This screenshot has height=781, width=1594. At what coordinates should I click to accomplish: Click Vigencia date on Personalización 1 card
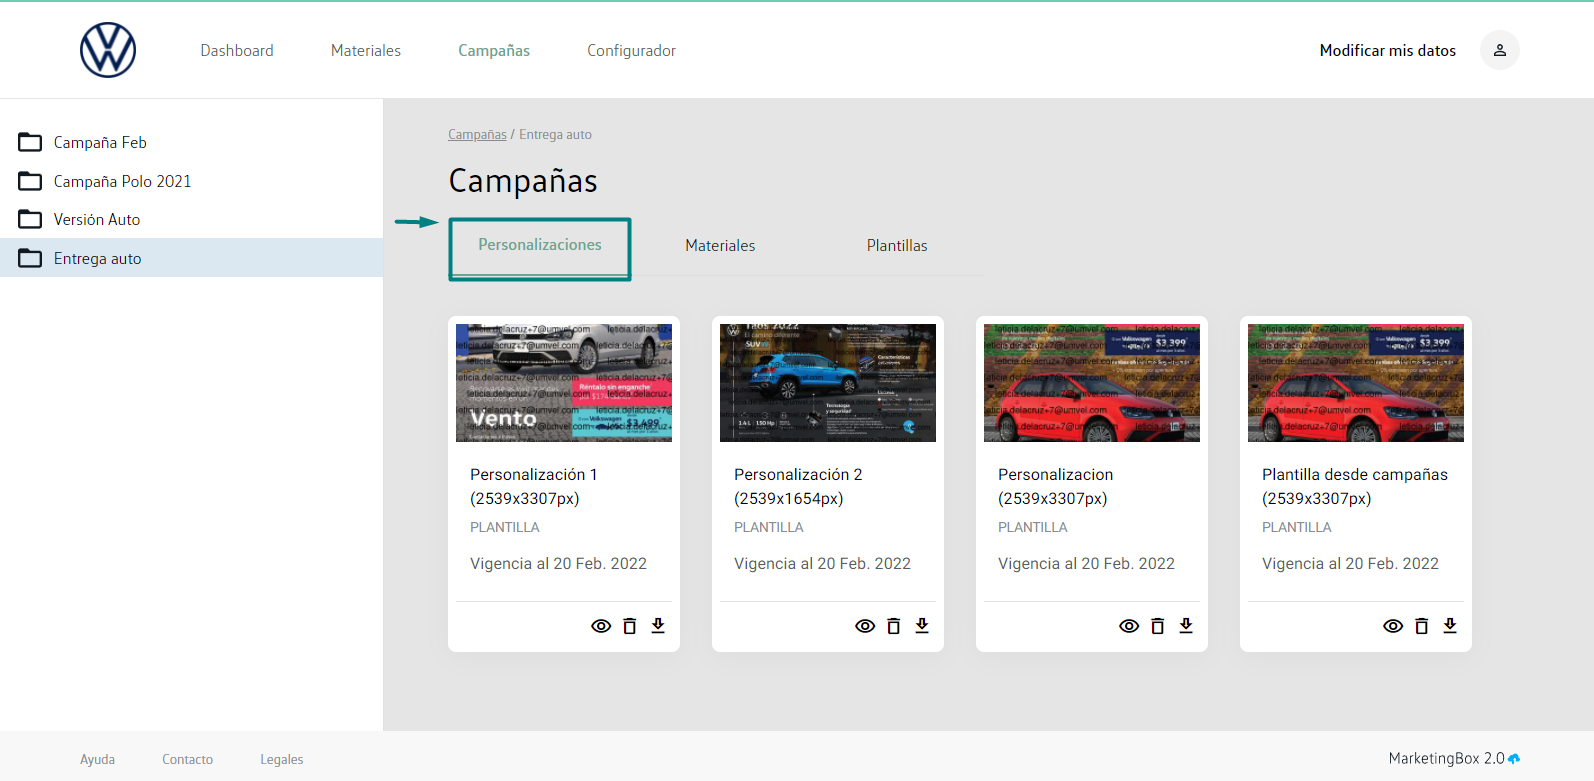[558, 563]
